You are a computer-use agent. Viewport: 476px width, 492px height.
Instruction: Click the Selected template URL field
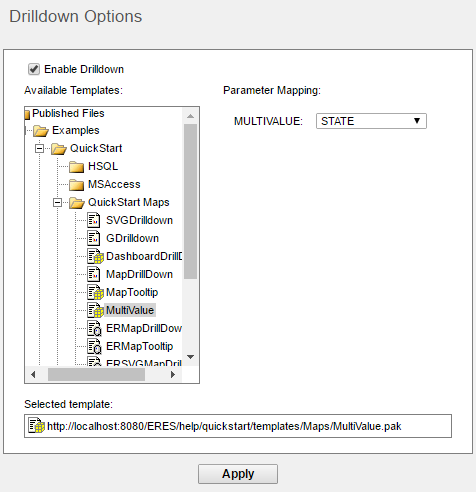pyautogui.click(x=238, y=426)
